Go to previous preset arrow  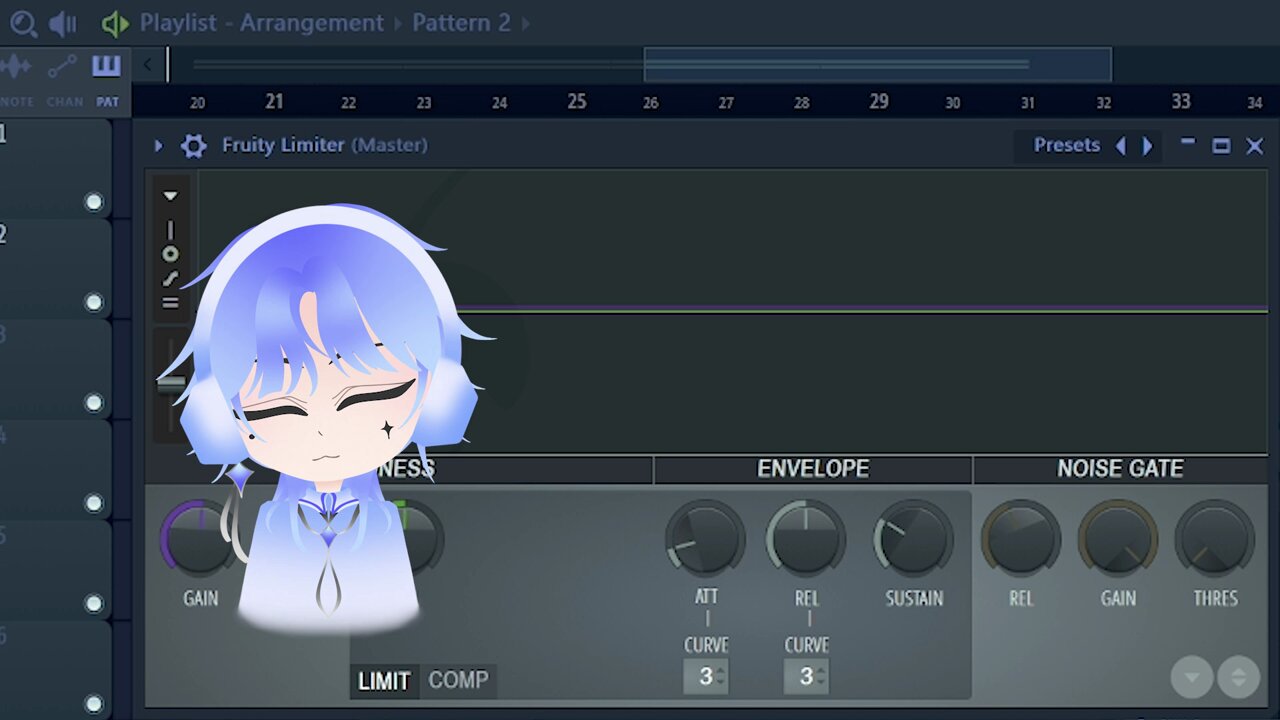pos(1120,146)
